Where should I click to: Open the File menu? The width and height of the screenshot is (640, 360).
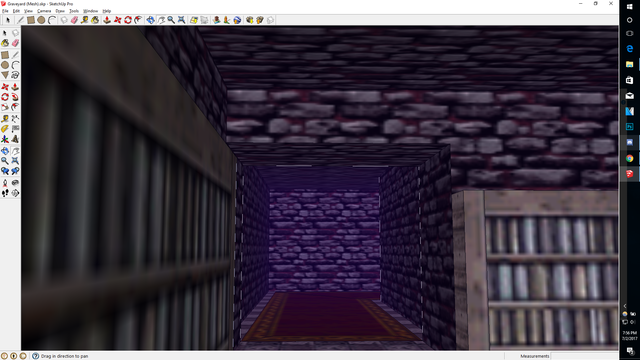(x=5, y=11)
